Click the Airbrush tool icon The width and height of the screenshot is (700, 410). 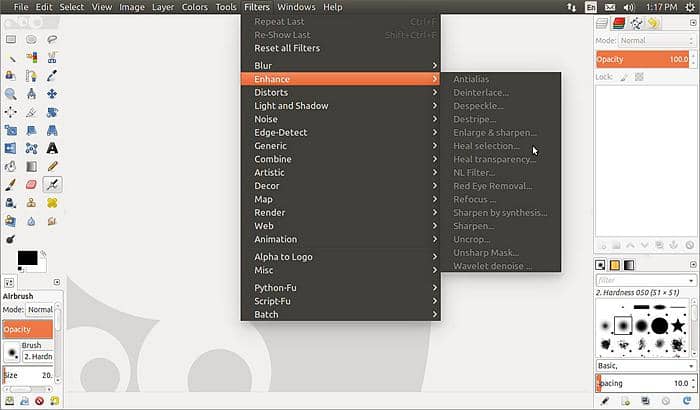pyautogui.click(x=52, y=184)
